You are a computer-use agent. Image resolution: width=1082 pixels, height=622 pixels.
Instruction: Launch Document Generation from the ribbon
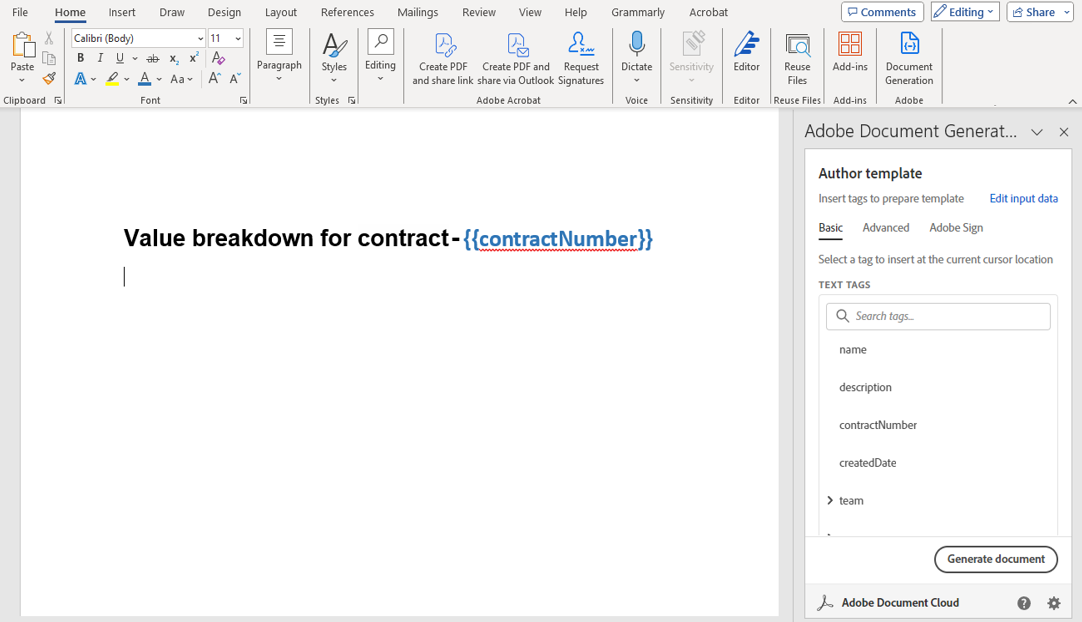click(x=908, y=58)
